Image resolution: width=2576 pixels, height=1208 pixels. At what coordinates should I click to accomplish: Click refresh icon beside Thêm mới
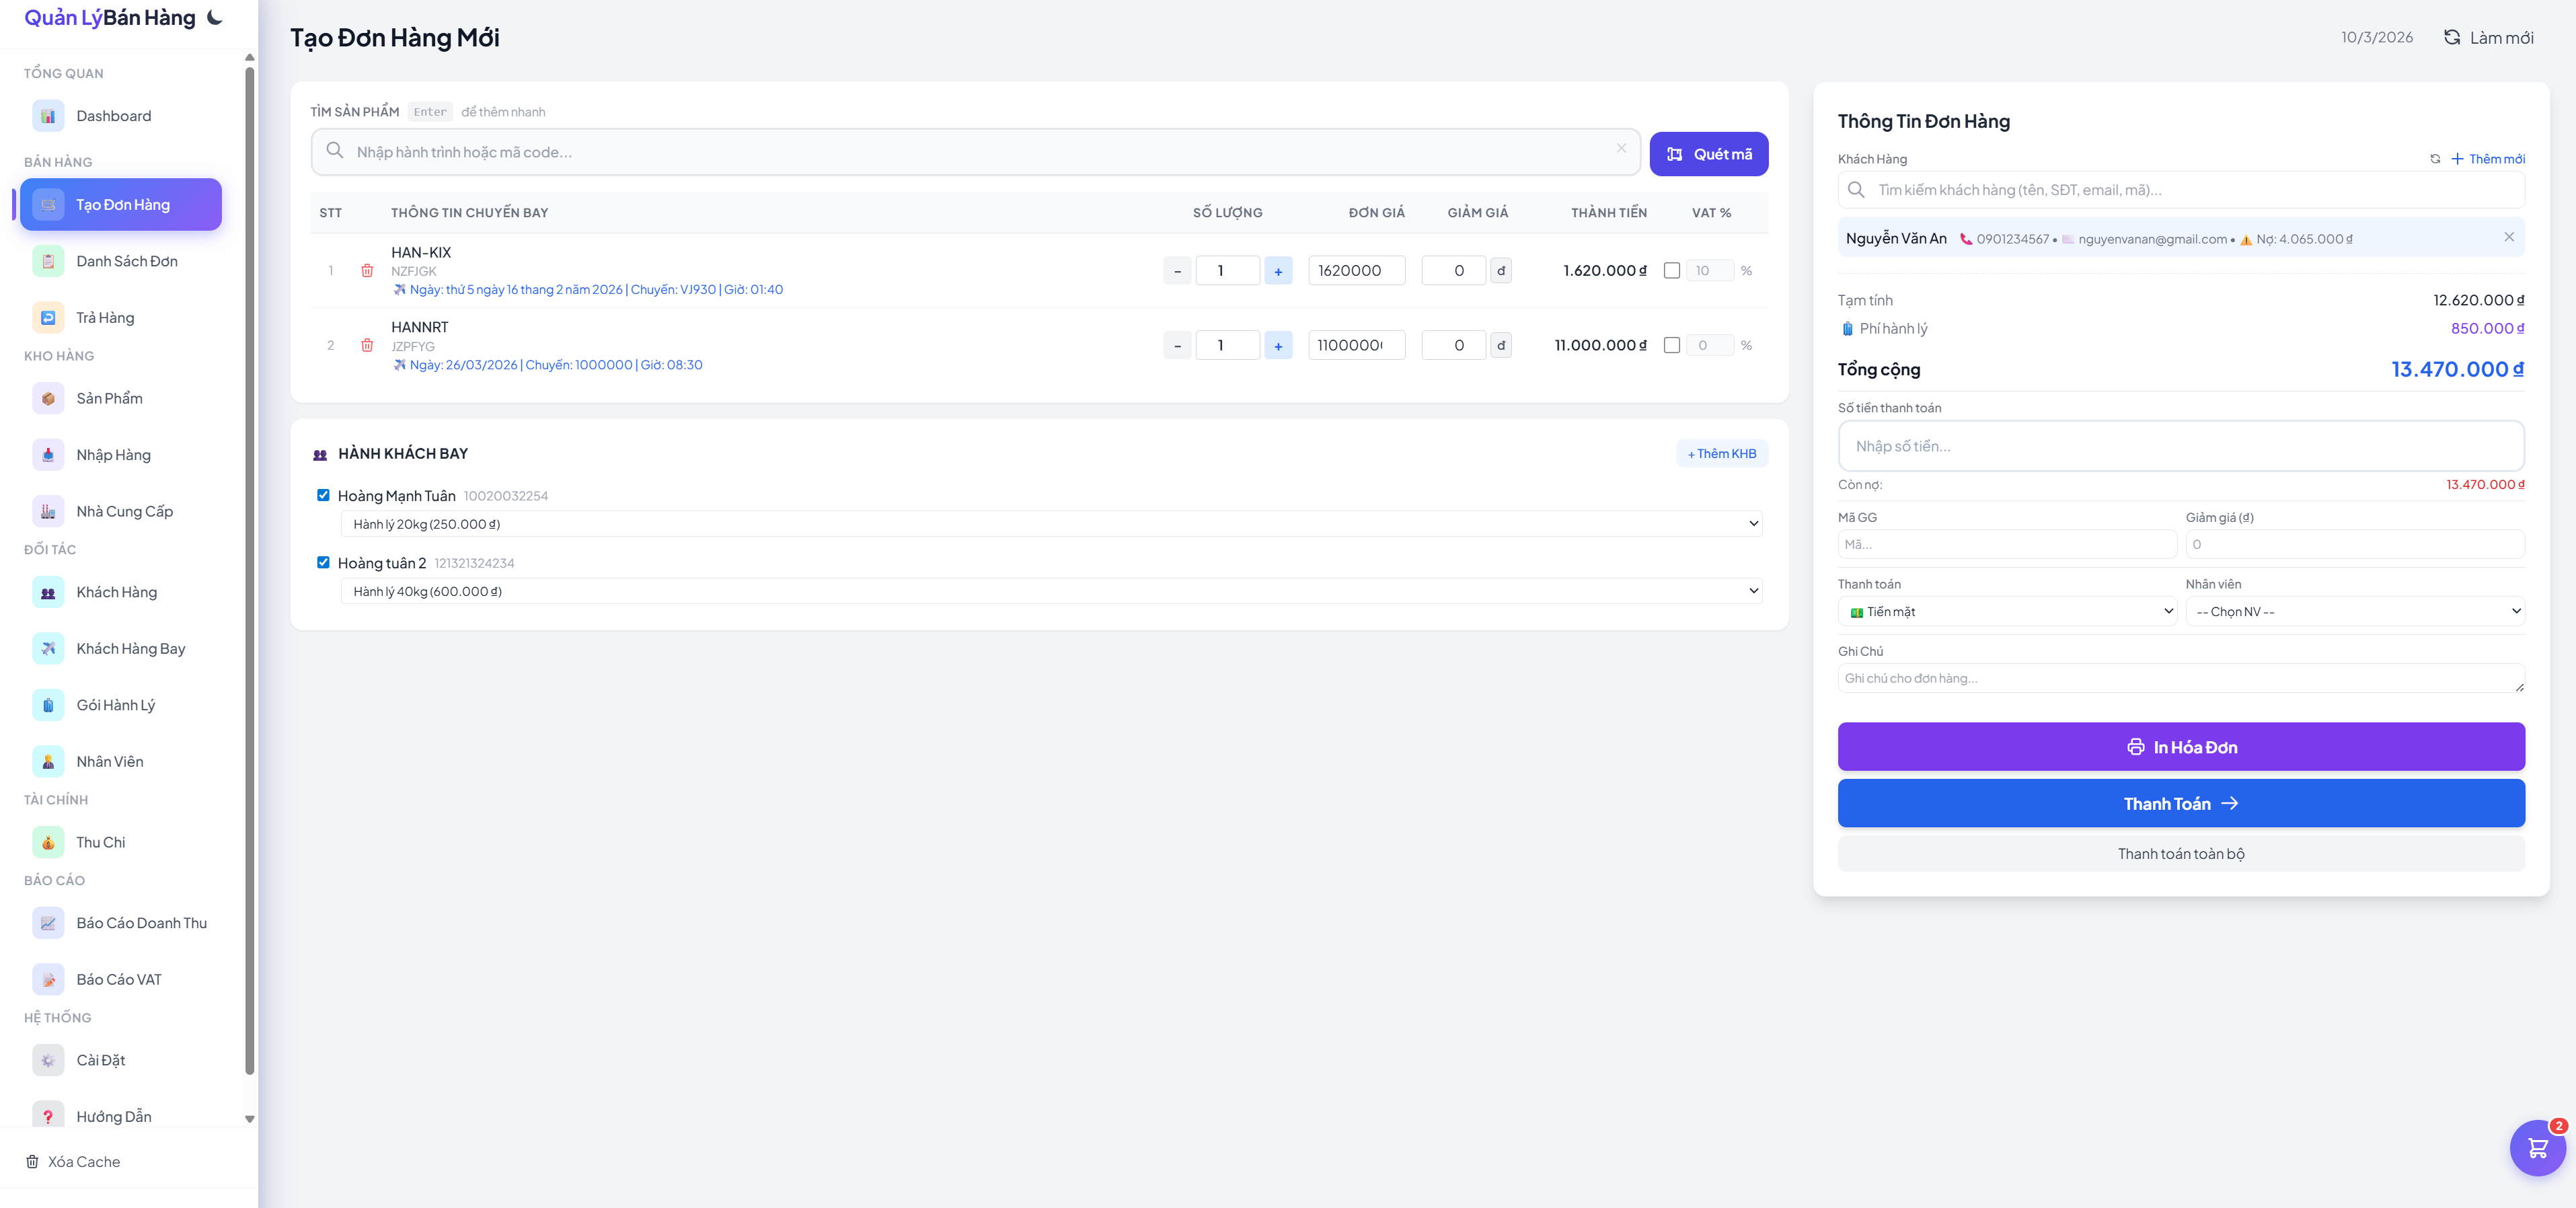[2435, 159]
